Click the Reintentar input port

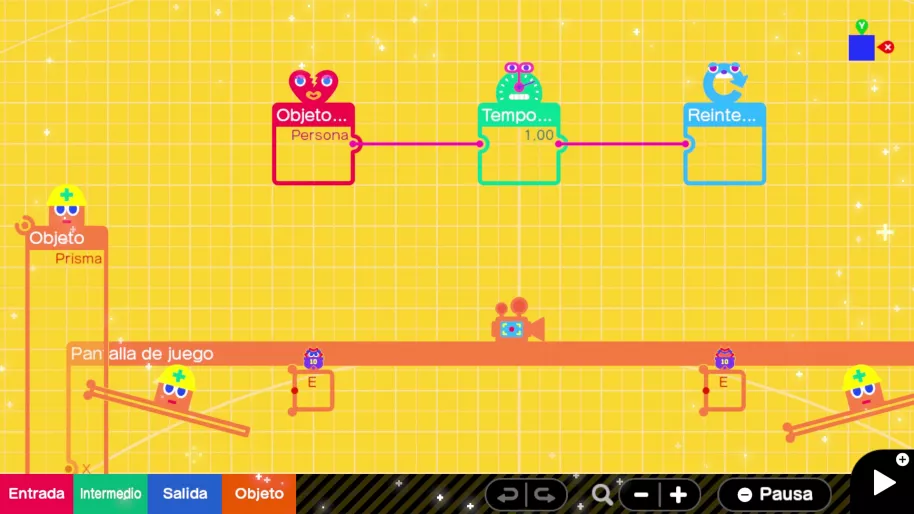[x=686, y=143]
